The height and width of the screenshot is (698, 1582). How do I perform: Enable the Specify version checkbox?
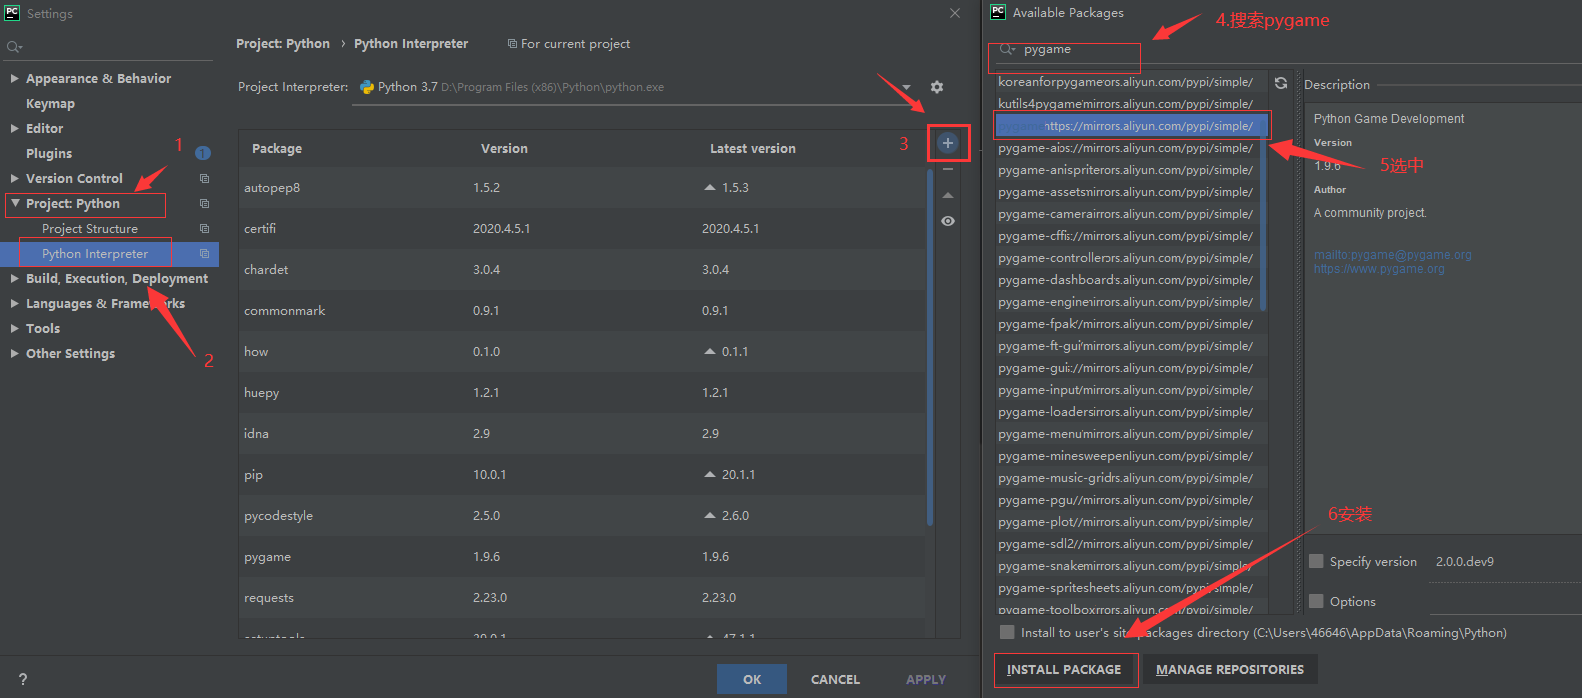pyautogui.click(x=1316, y=562)
